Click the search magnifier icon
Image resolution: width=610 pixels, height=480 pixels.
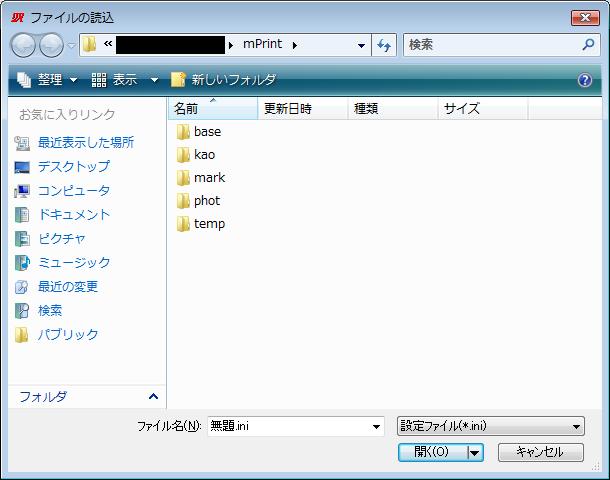[x=588, y=45]
